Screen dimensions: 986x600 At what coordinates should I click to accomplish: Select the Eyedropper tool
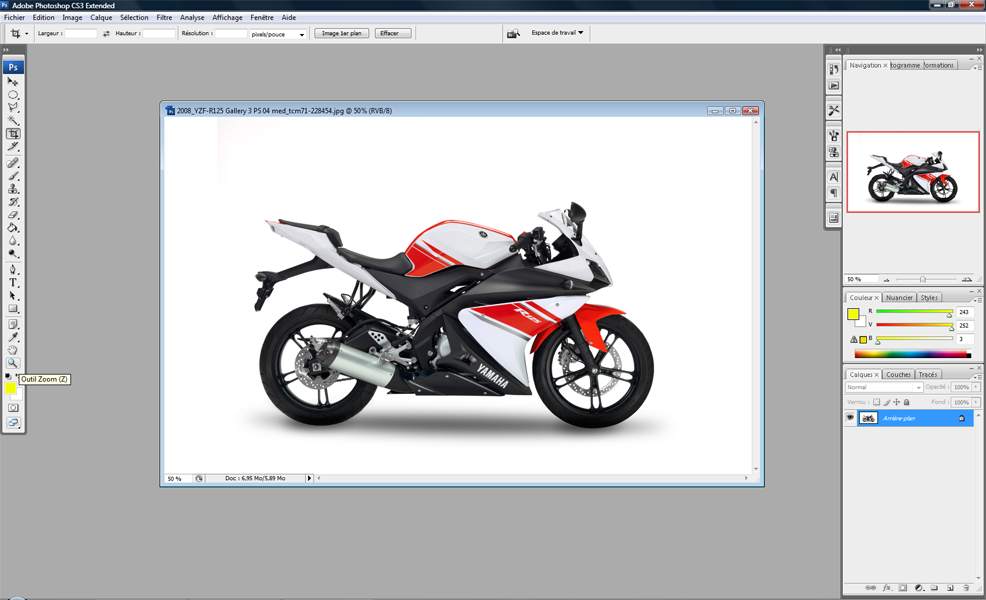pos(13,338)
